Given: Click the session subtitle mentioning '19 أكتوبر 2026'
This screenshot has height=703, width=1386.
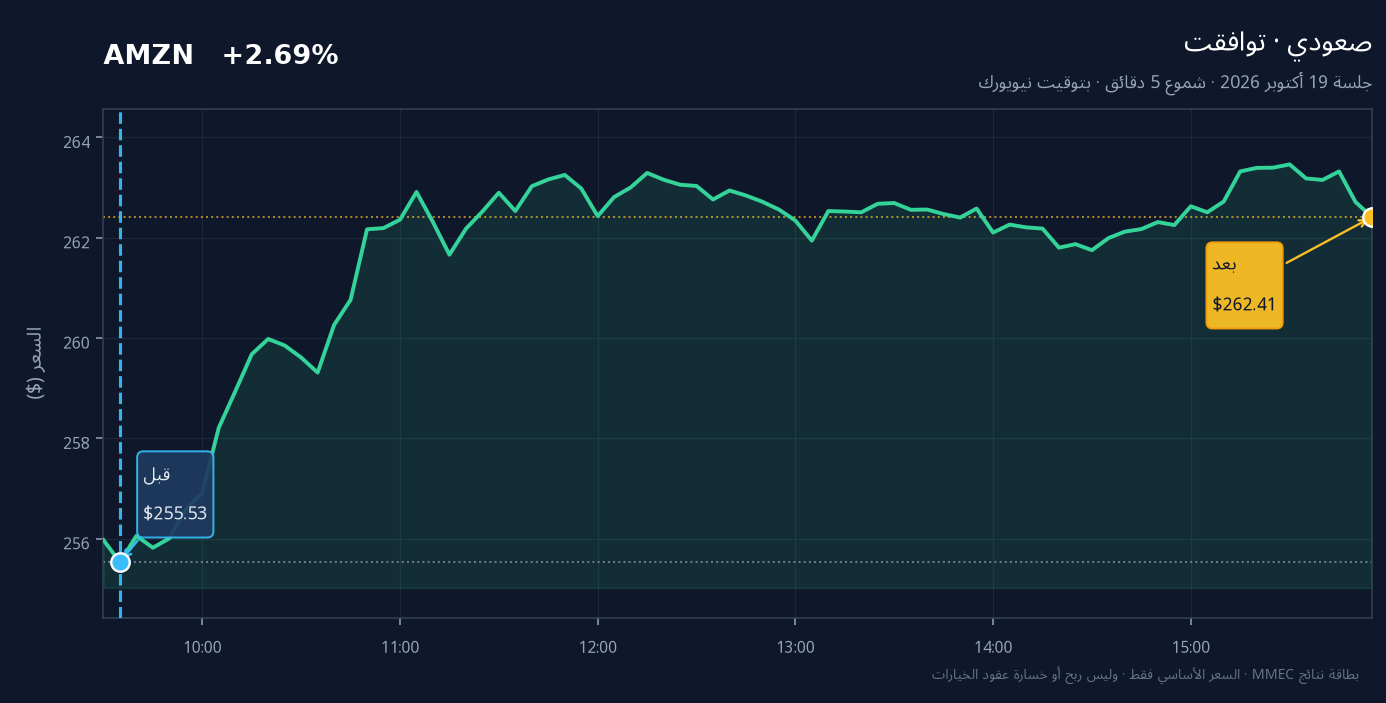Looking at the screenshot, I should (1175, 82).
